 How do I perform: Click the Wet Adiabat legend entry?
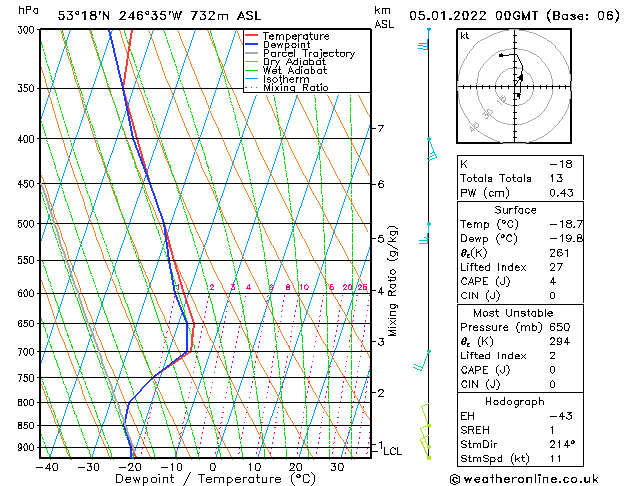286,71
